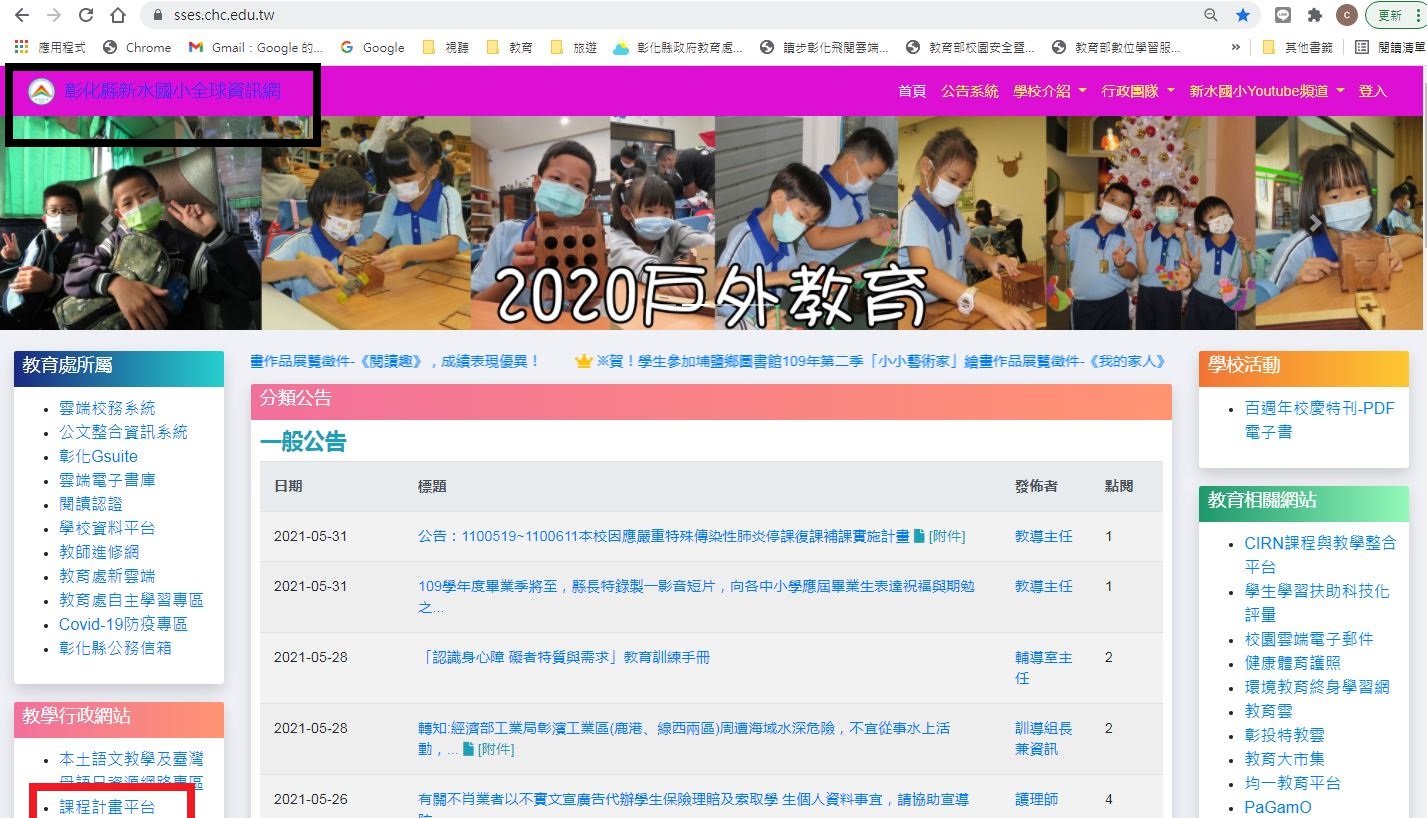Screen dimensions: 1427x818
Task: Open CIRN課程與教學整合平台 link
Action: click(x=1320, y=555)
